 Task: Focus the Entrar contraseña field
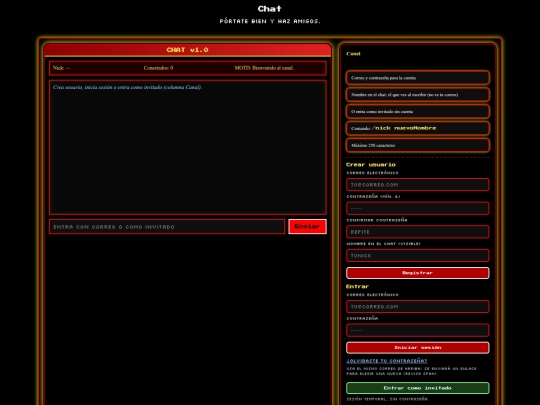click(417, 330)
